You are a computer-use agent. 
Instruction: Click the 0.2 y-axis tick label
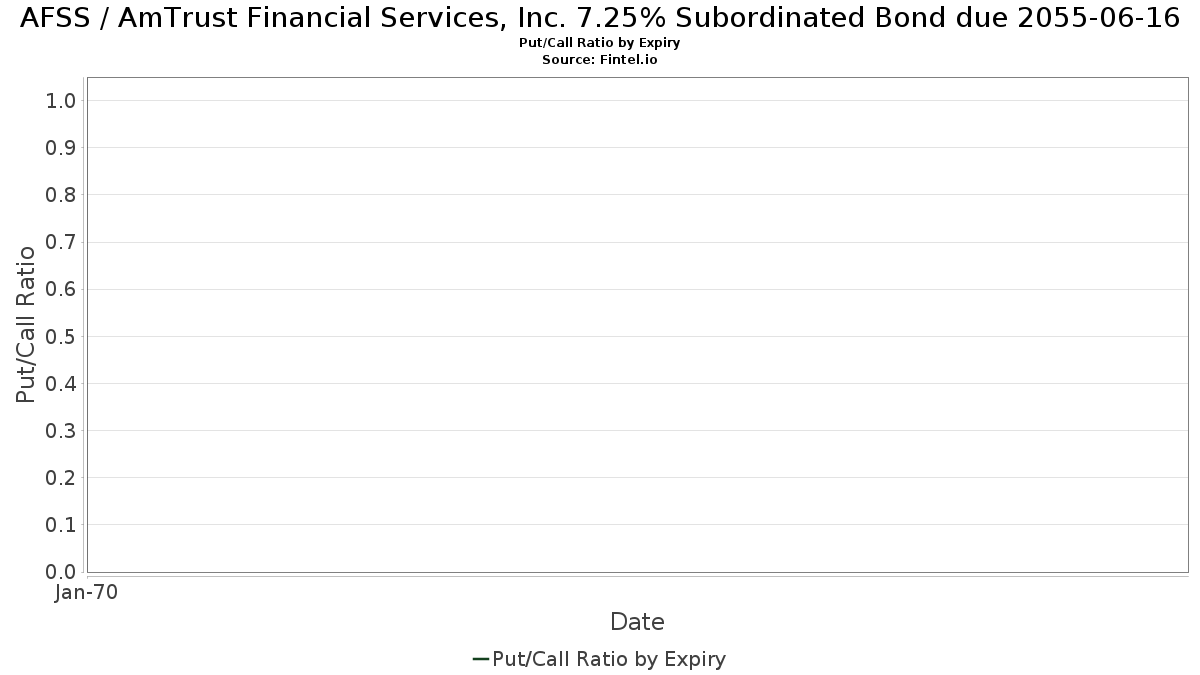pyautogui.click(x=61, y=478)
